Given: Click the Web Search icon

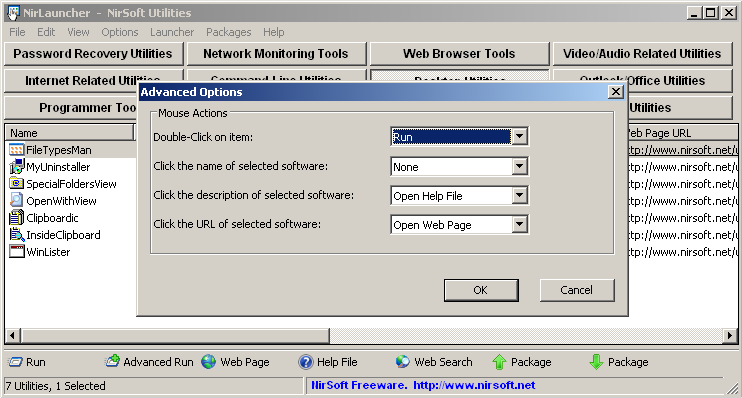Looking at the screenshot, I should 403,362.
